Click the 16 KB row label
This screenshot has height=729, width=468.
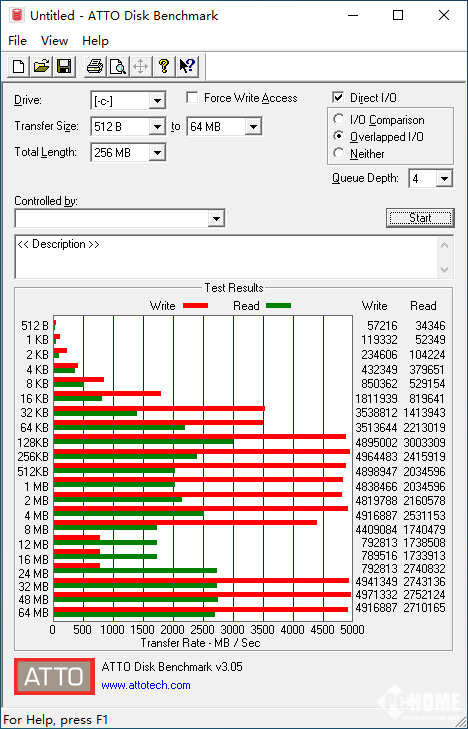[34, 399]
